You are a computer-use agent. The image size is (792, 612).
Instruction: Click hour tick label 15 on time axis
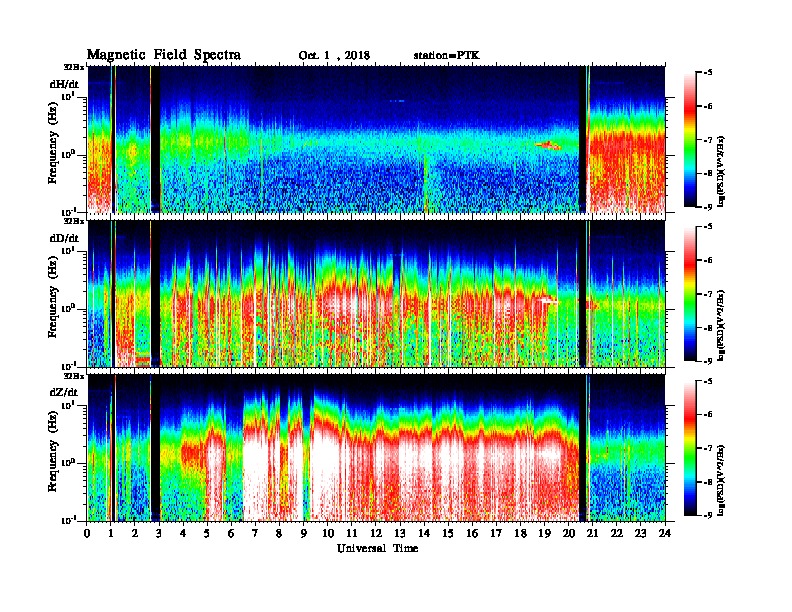[x=448, y=534]
